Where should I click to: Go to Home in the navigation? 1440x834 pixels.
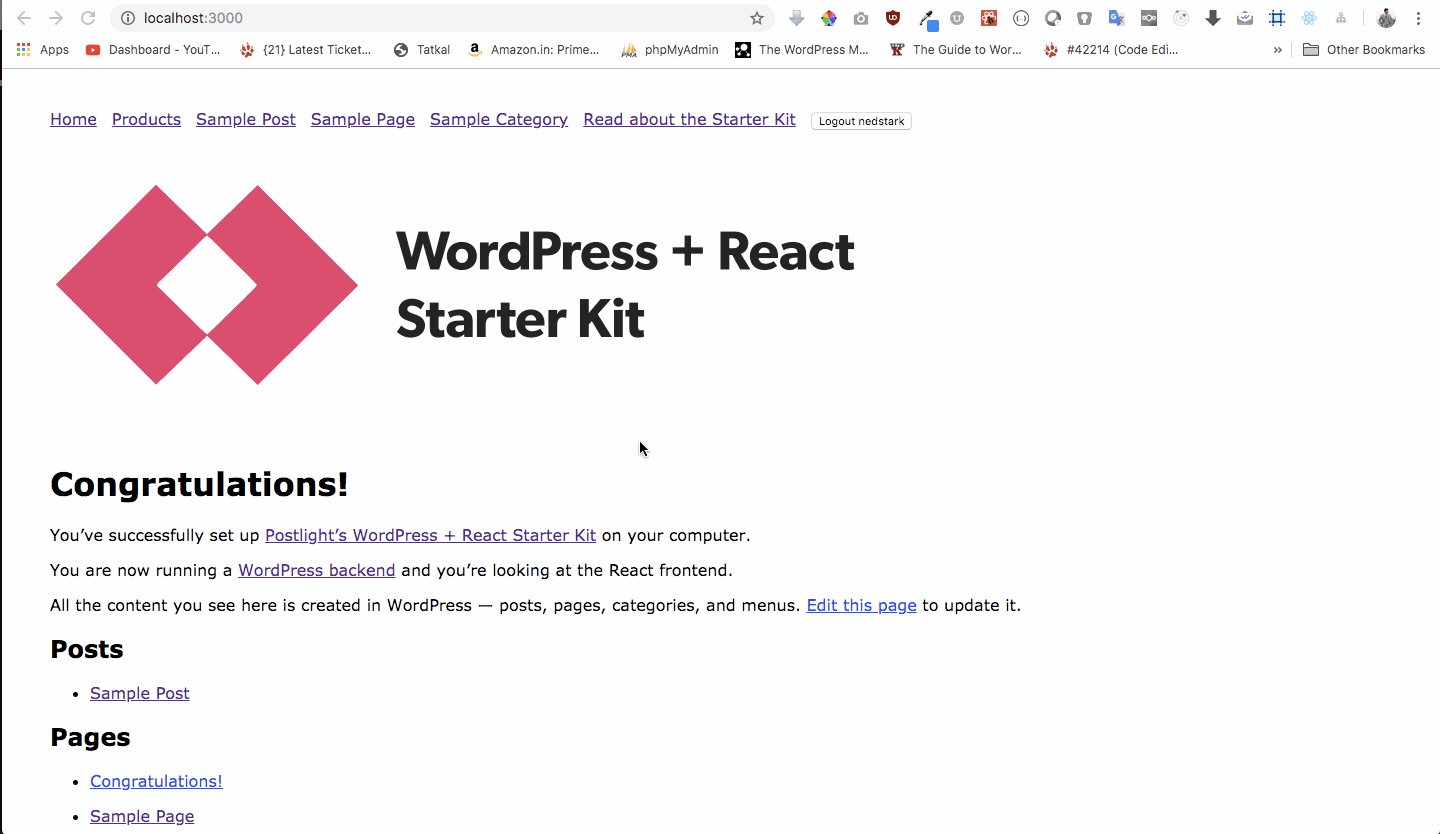[x=73, y=119]
